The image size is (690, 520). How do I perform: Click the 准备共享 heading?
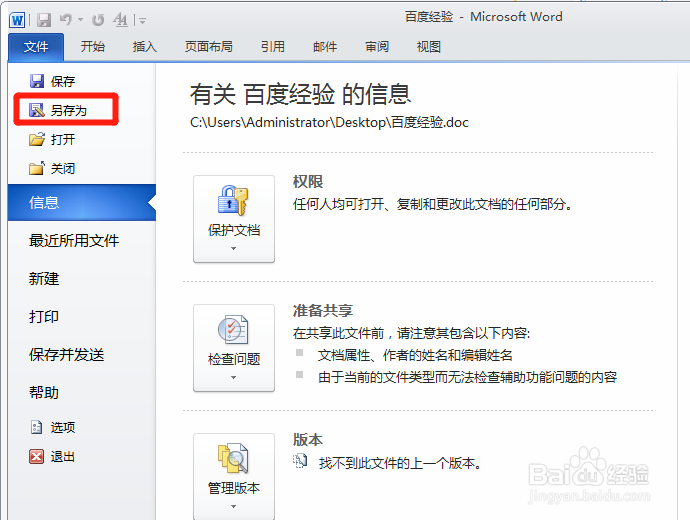click(x=323, y=311)
